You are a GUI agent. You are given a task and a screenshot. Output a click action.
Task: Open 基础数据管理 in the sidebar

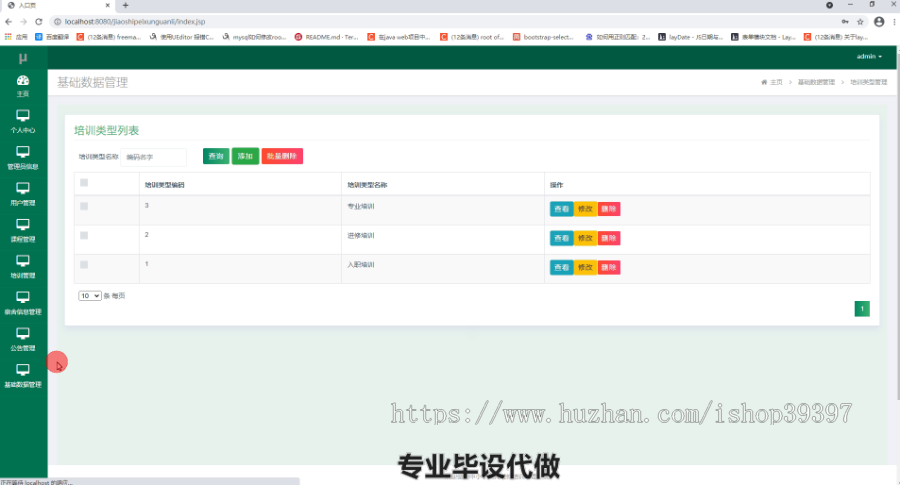[23, 375]
